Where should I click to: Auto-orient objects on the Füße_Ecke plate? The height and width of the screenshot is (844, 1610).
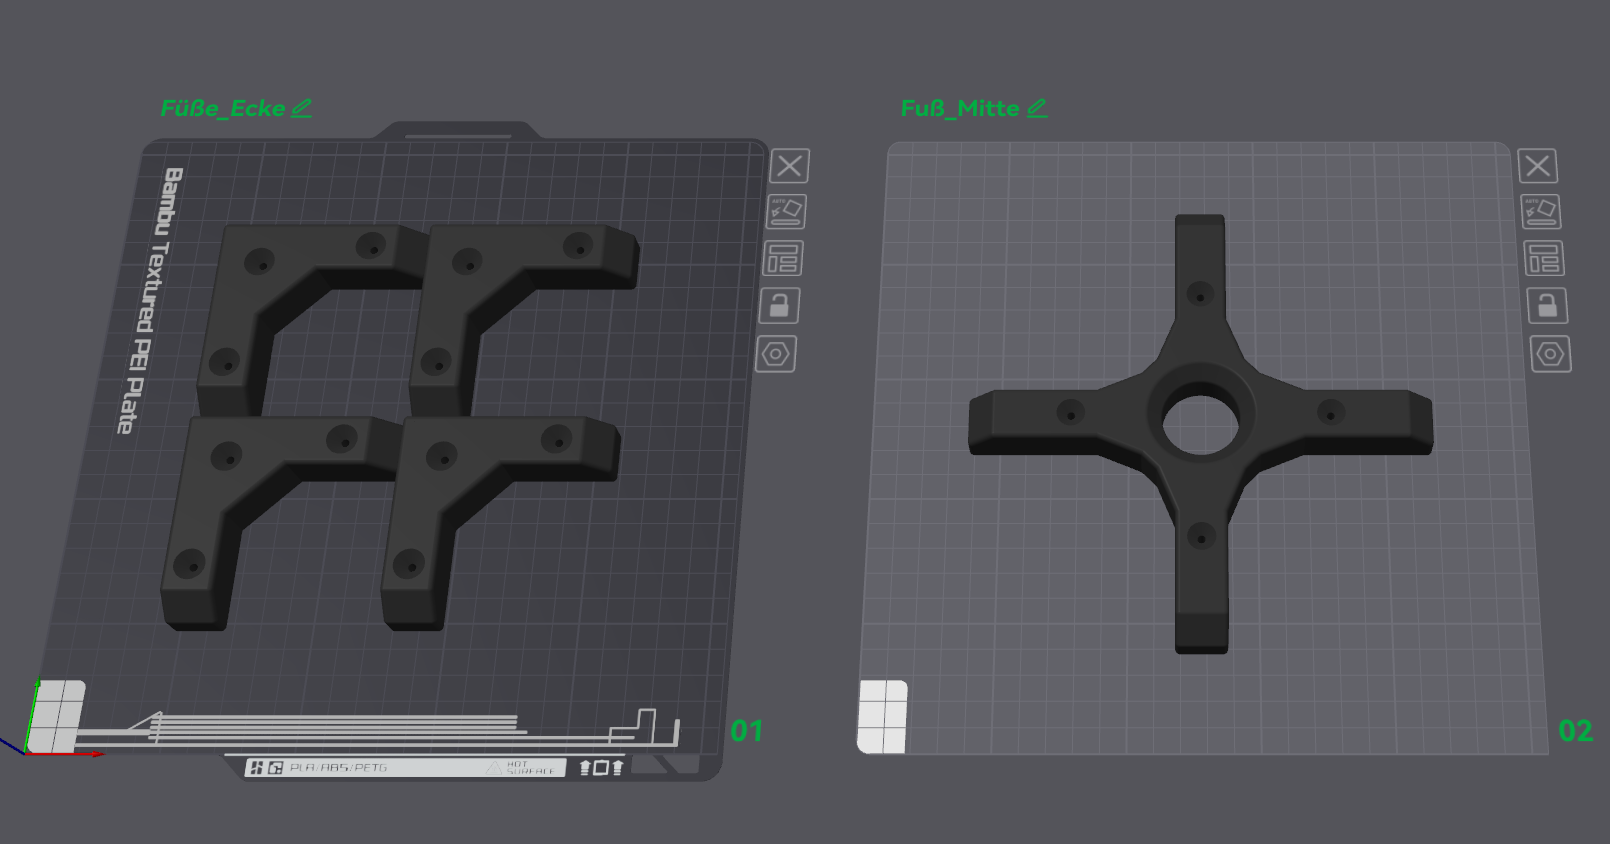tap(787, 212)
